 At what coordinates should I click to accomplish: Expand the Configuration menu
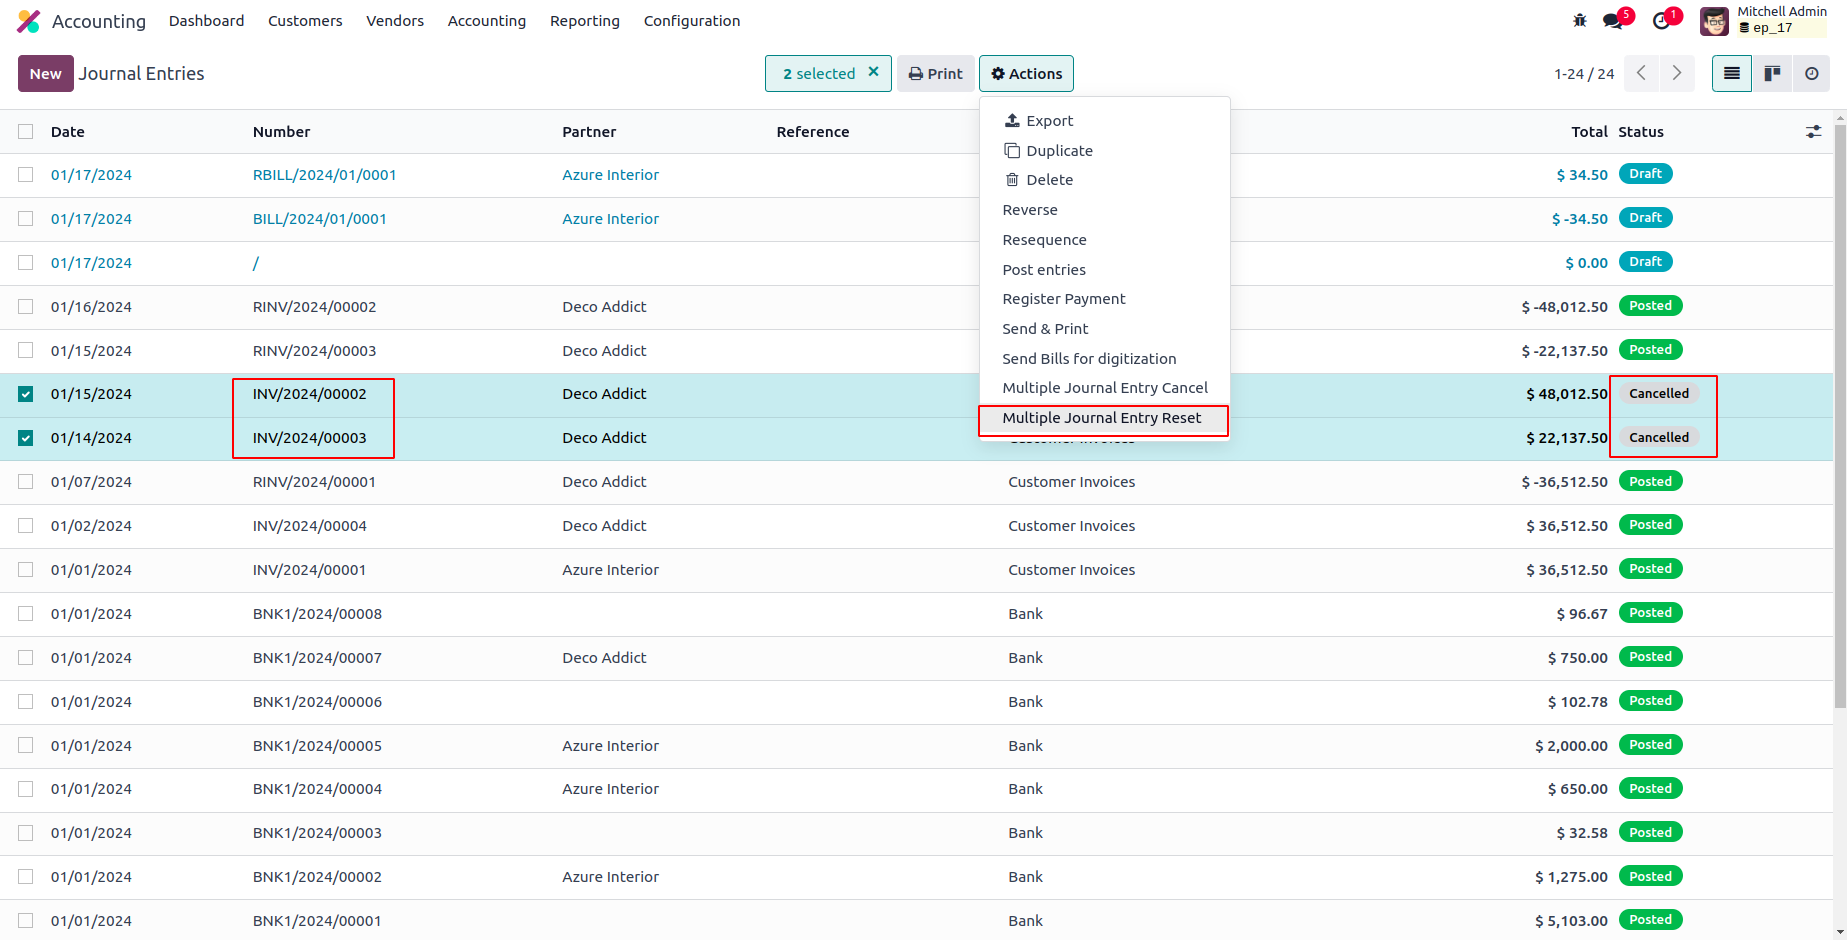click(691, 21)
